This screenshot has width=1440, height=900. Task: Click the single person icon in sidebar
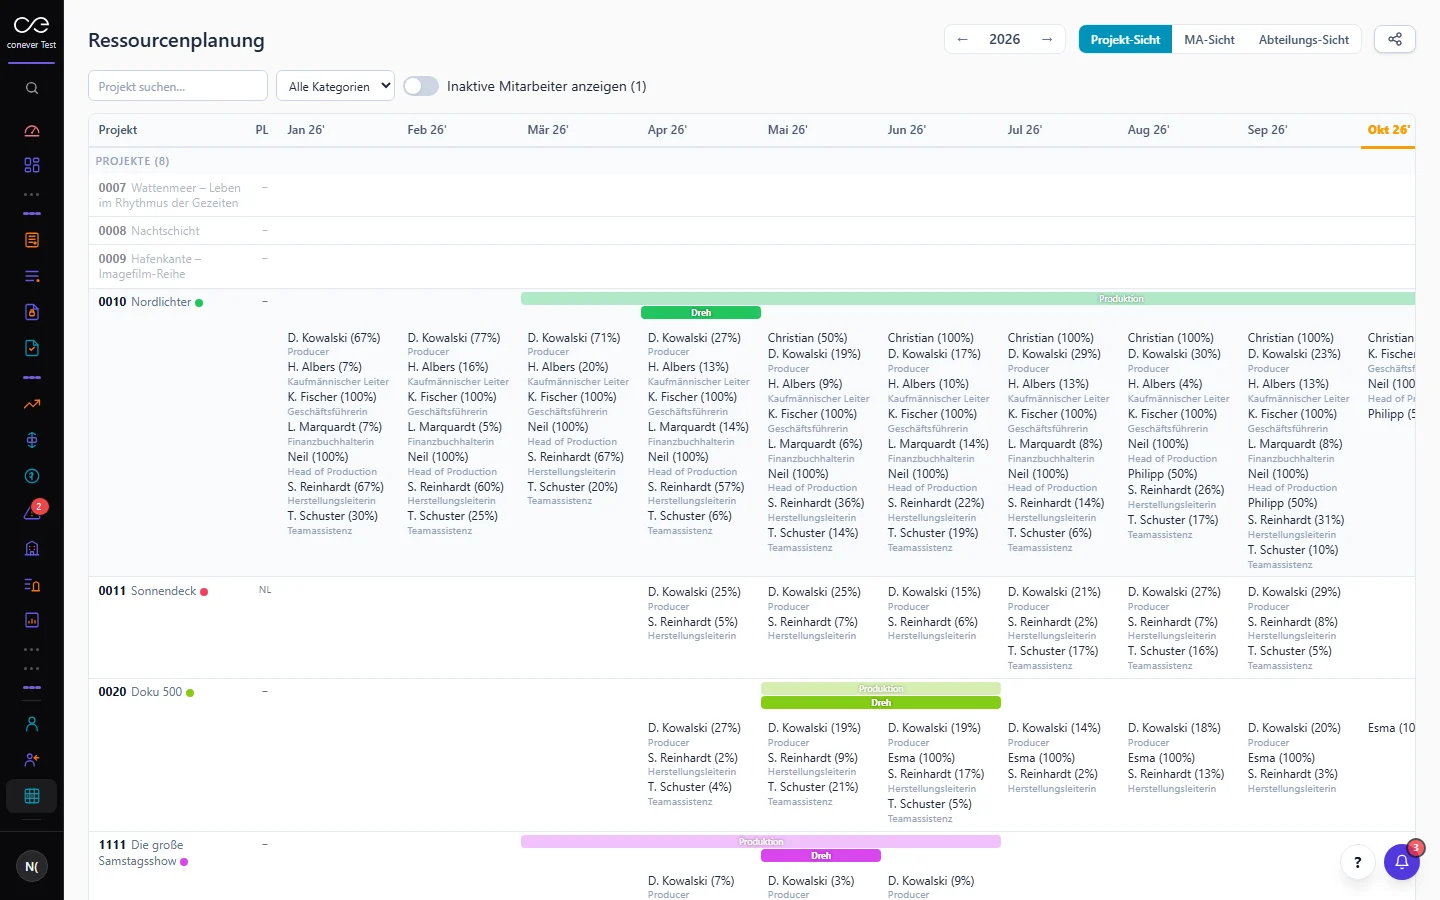click(x=32, y=723)
